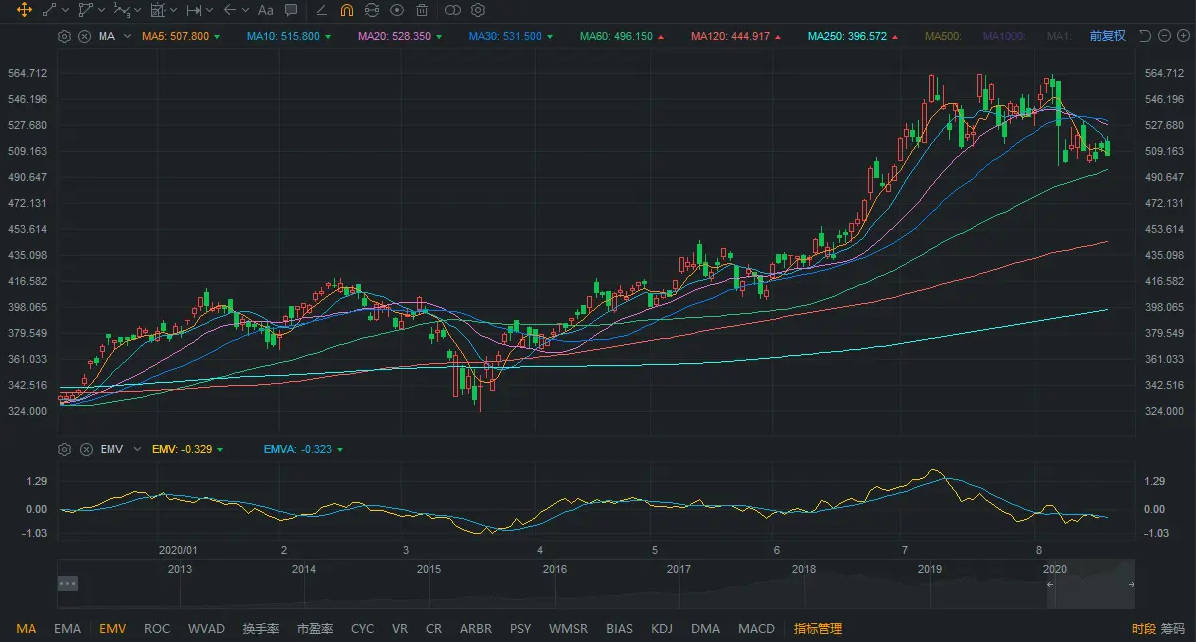Toggle visibility of all drawings eye icon
The image size is (1196, 642).
(397, 10)
